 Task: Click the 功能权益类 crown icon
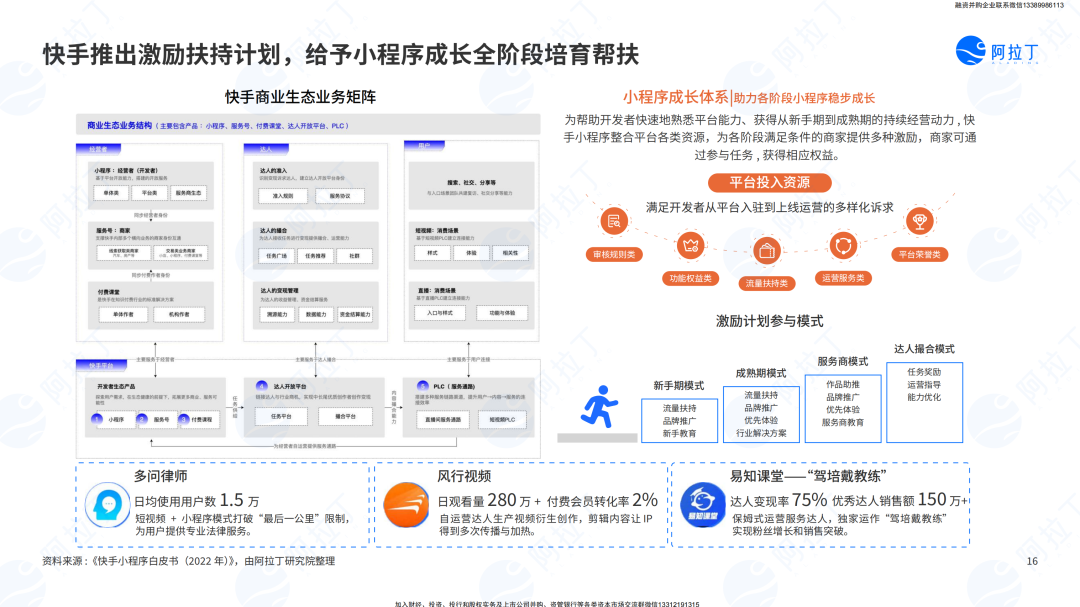[x=690, y=245]
